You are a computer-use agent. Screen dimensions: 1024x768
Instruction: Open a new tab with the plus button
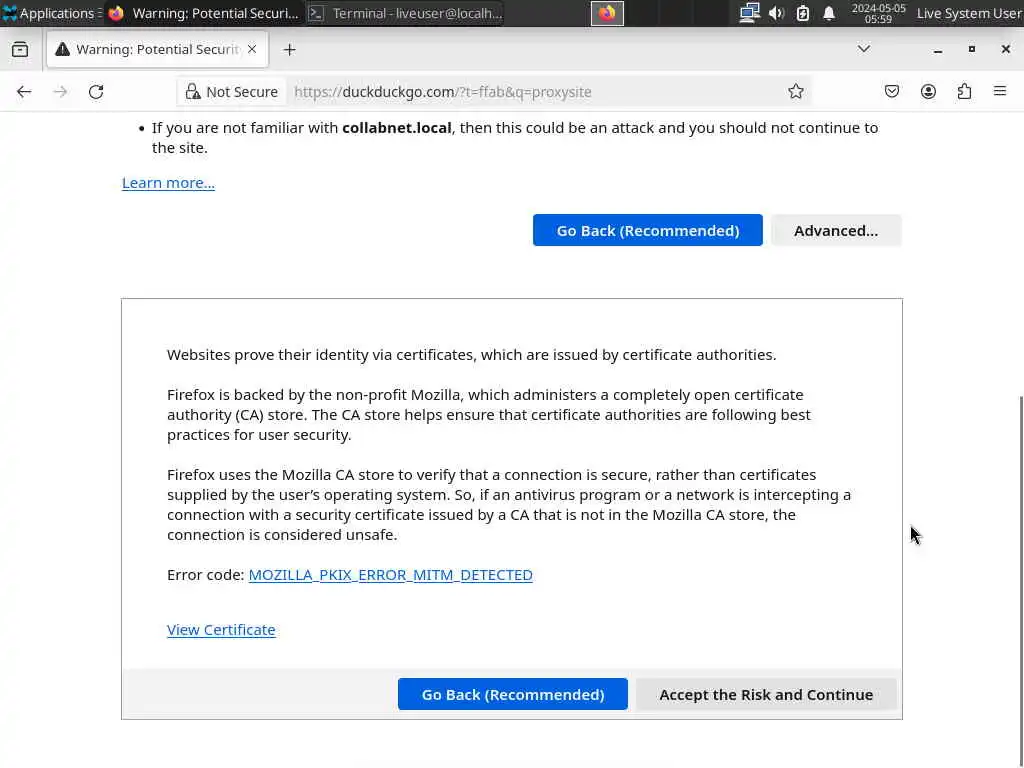(289, 50)
